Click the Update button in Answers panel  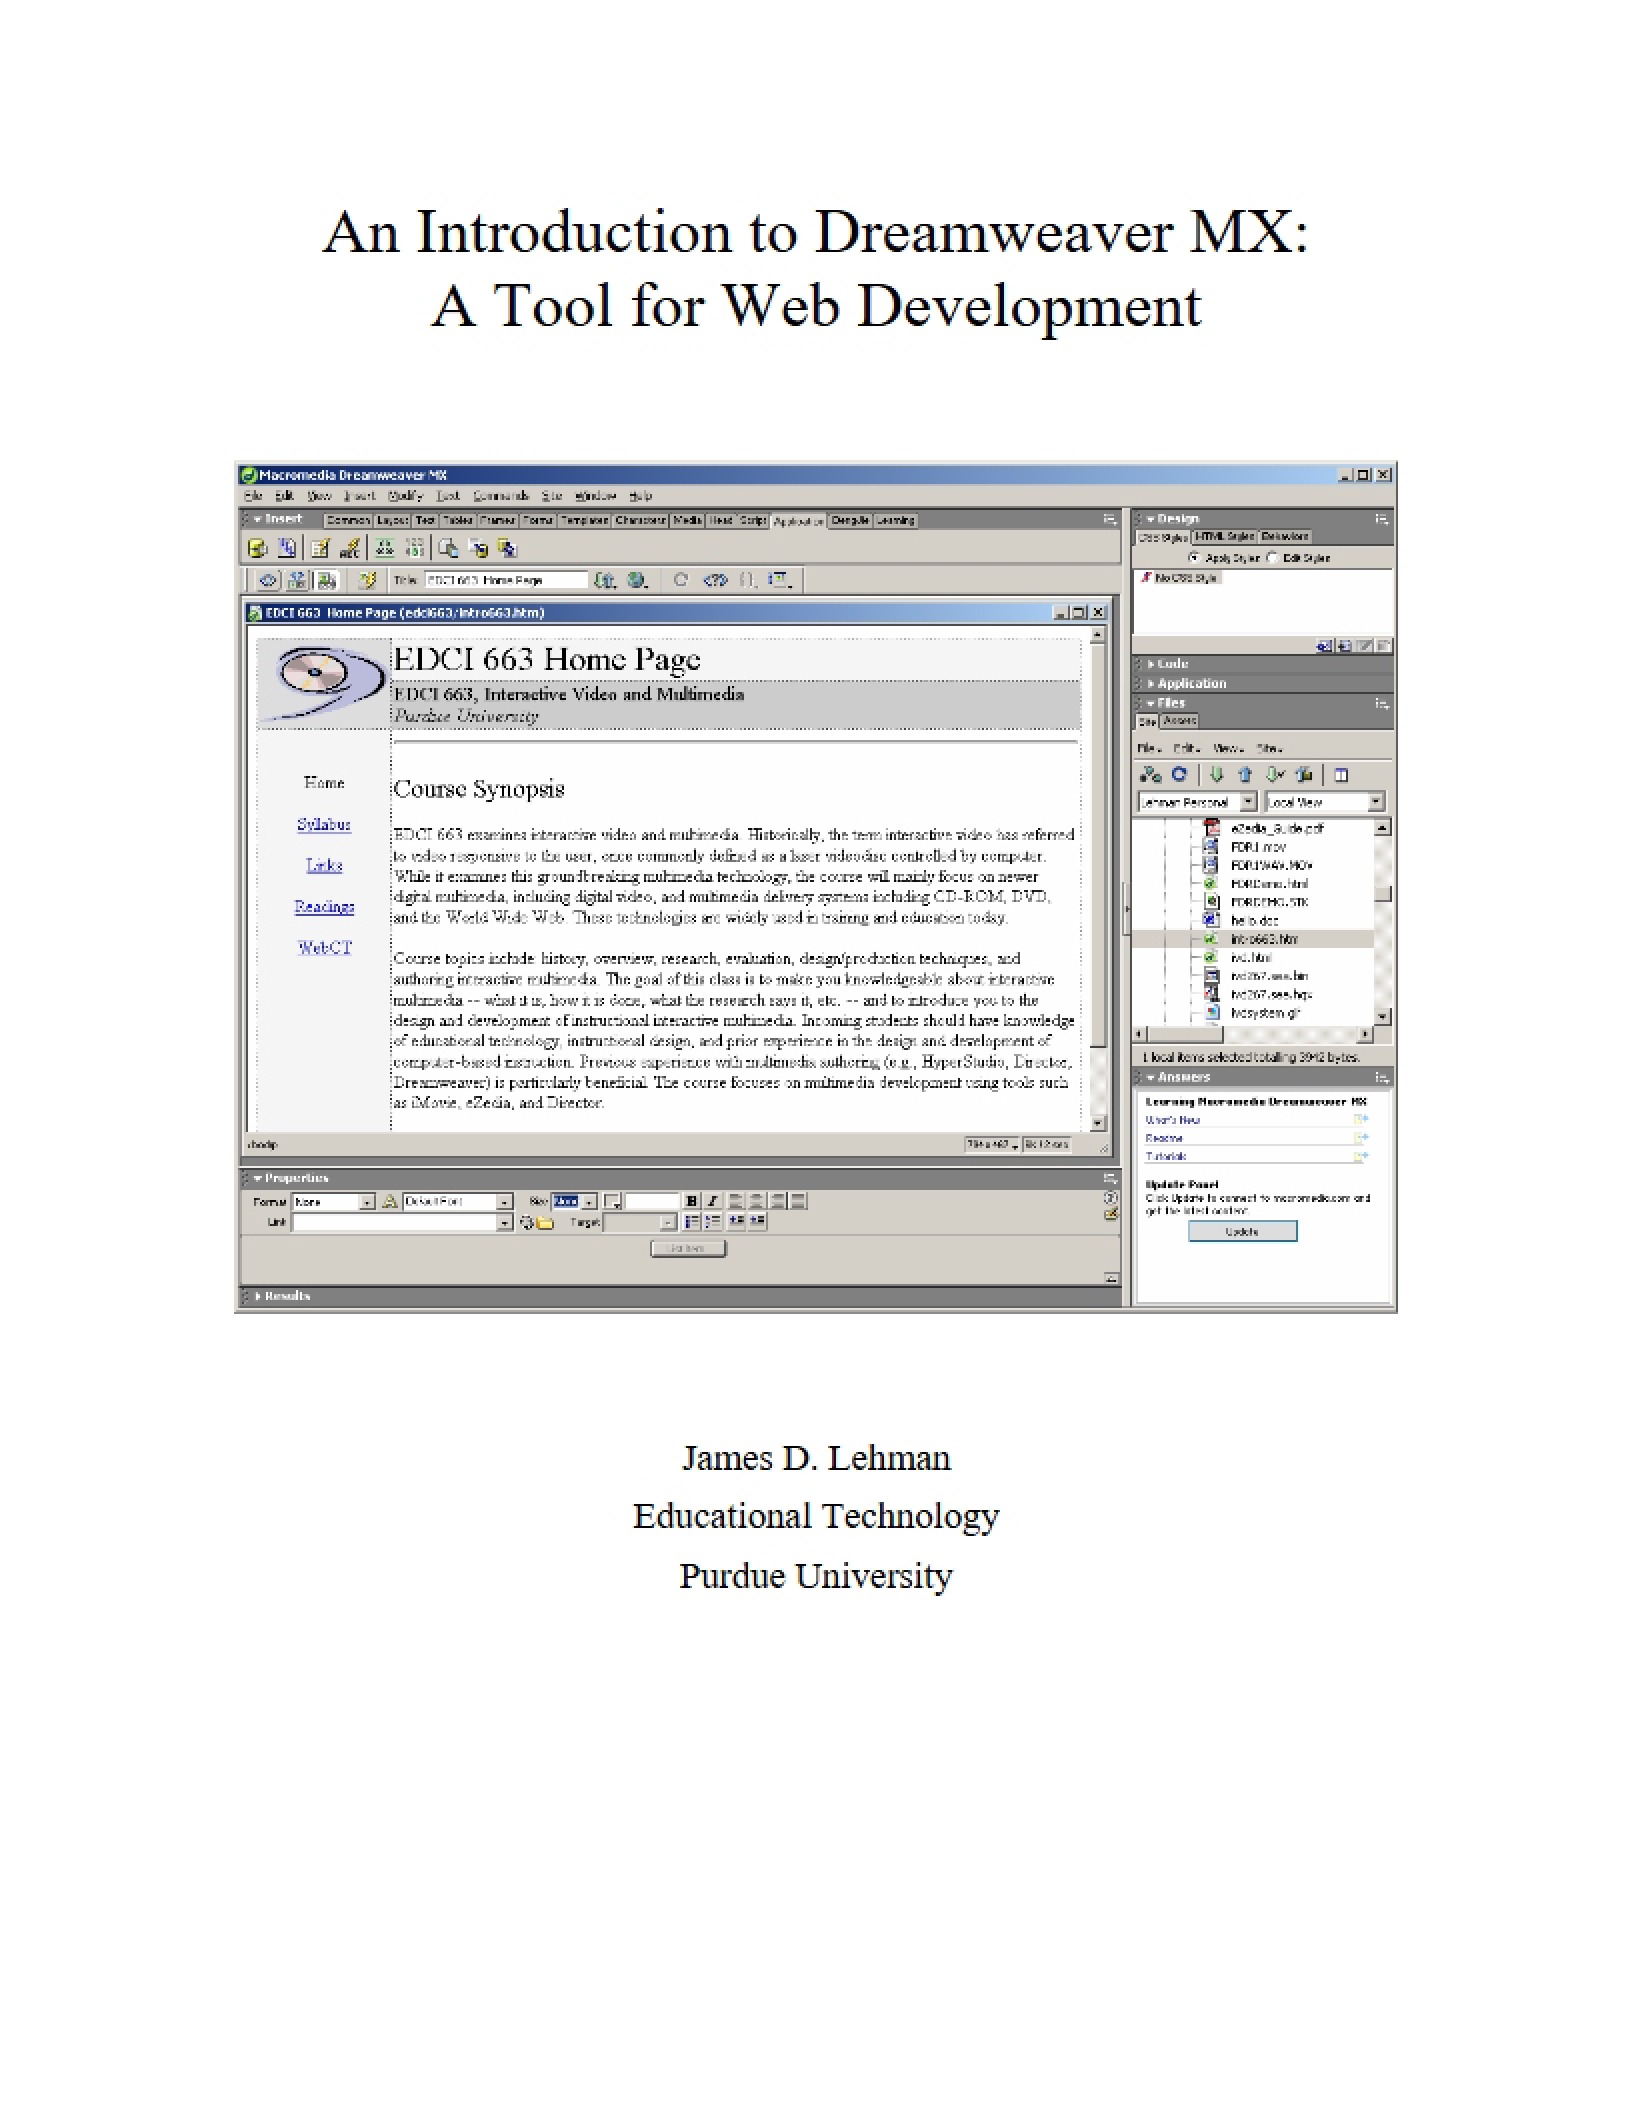pos(1242,1231)
